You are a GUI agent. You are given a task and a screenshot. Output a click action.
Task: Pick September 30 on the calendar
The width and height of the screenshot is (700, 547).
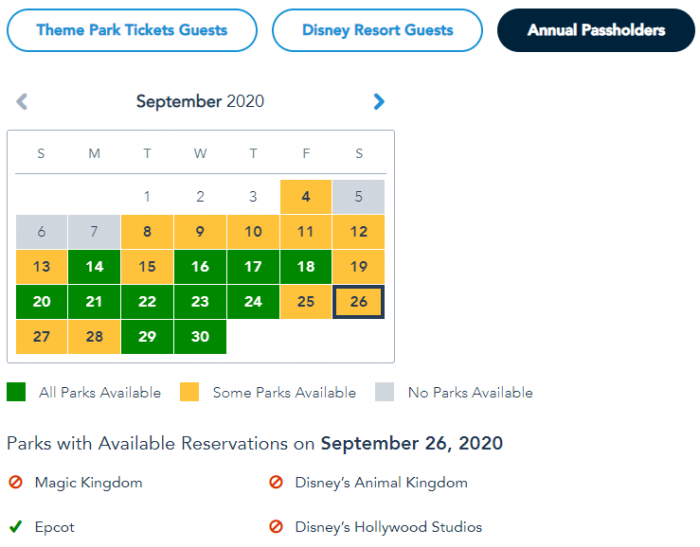tap(200, 337)
